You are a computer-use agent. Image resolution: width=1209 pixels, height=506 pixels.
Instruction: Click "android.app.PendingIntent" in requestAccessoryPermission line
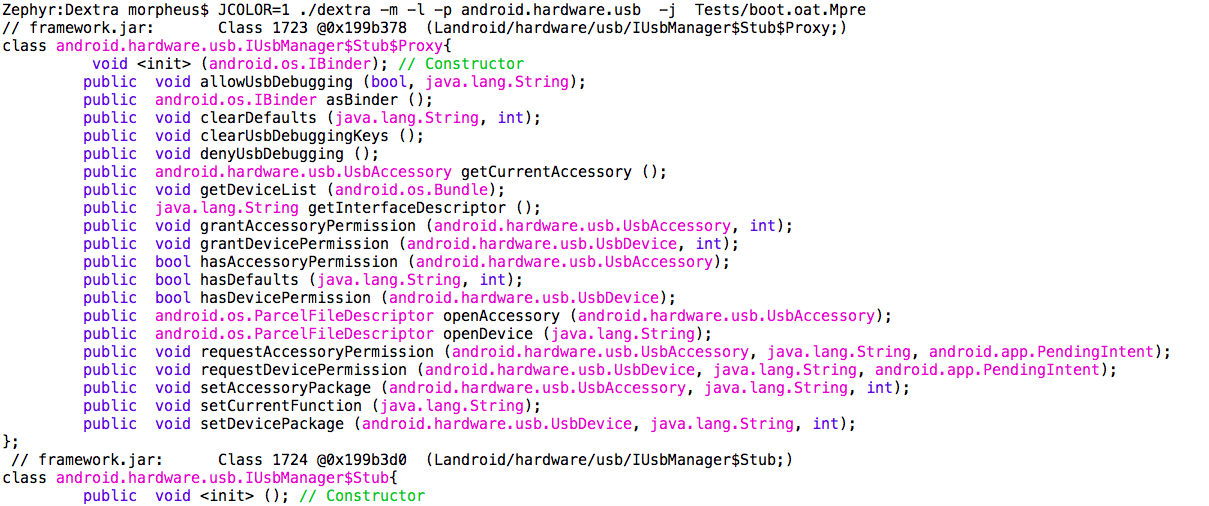(1042, 352)
